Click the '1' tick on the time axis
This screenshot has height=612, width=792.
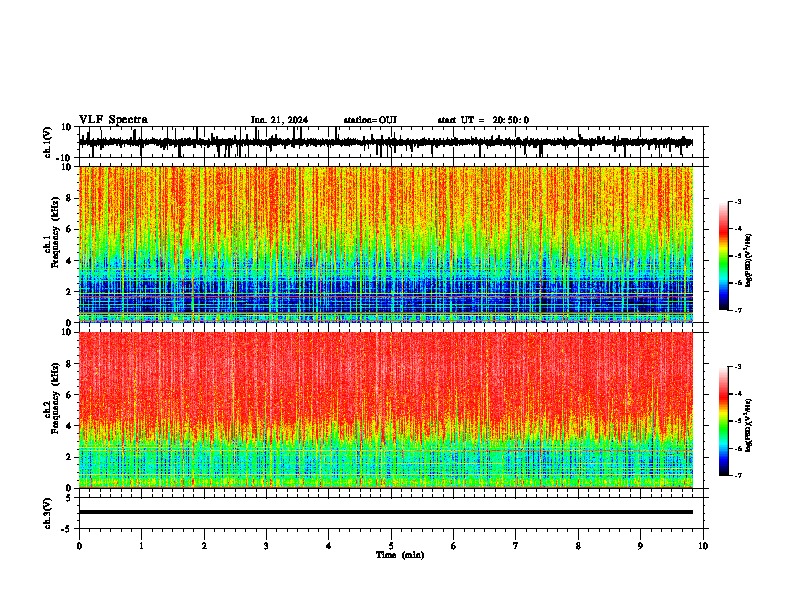(141, 546)
